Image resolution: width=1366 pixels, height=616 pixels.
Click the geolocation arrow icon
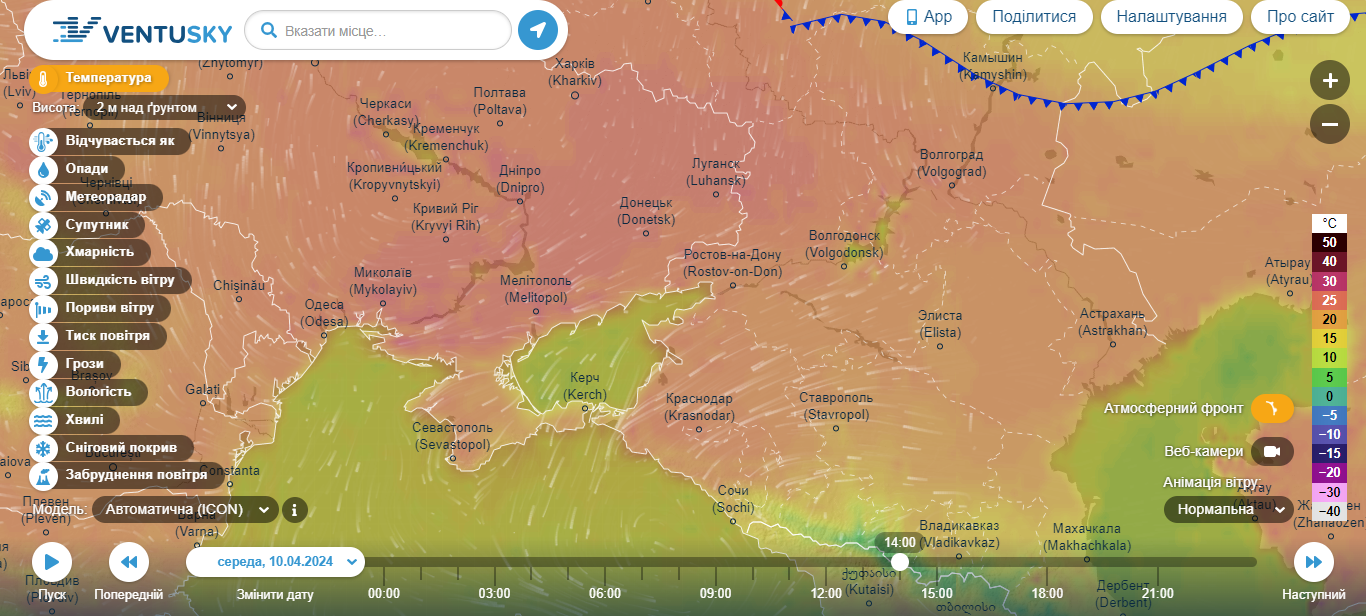[538, 31]
